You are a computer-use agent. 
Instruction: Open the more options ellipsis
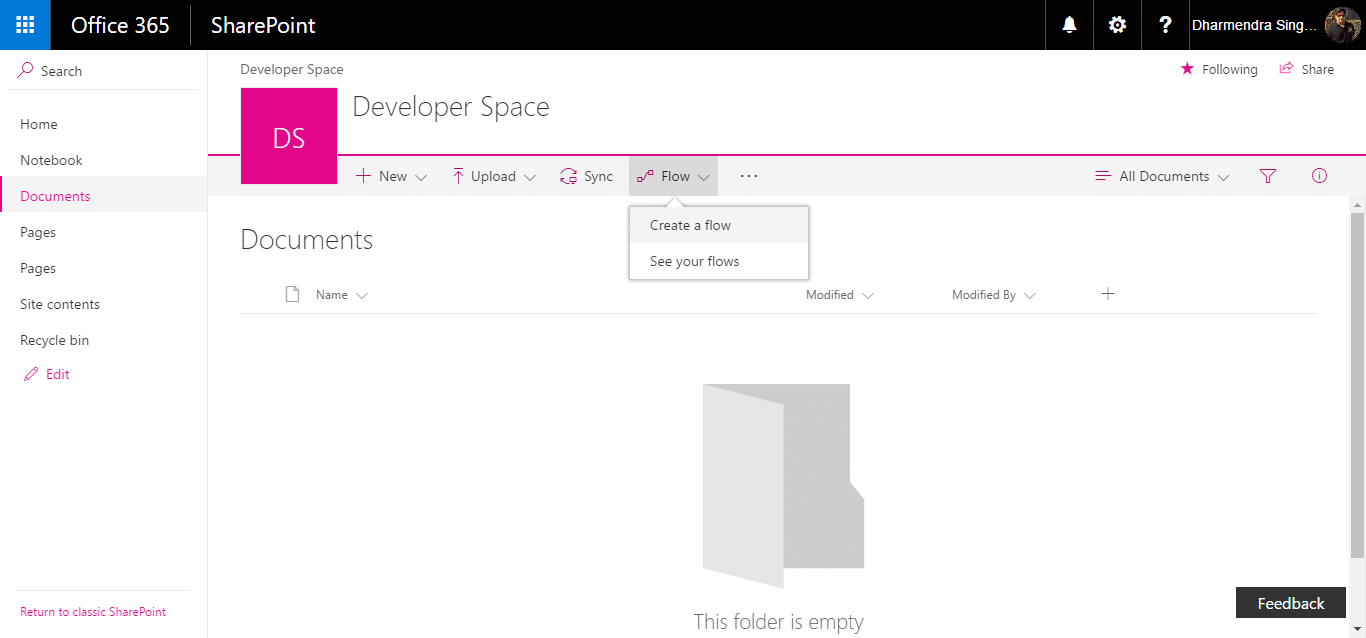click(749, 176)
